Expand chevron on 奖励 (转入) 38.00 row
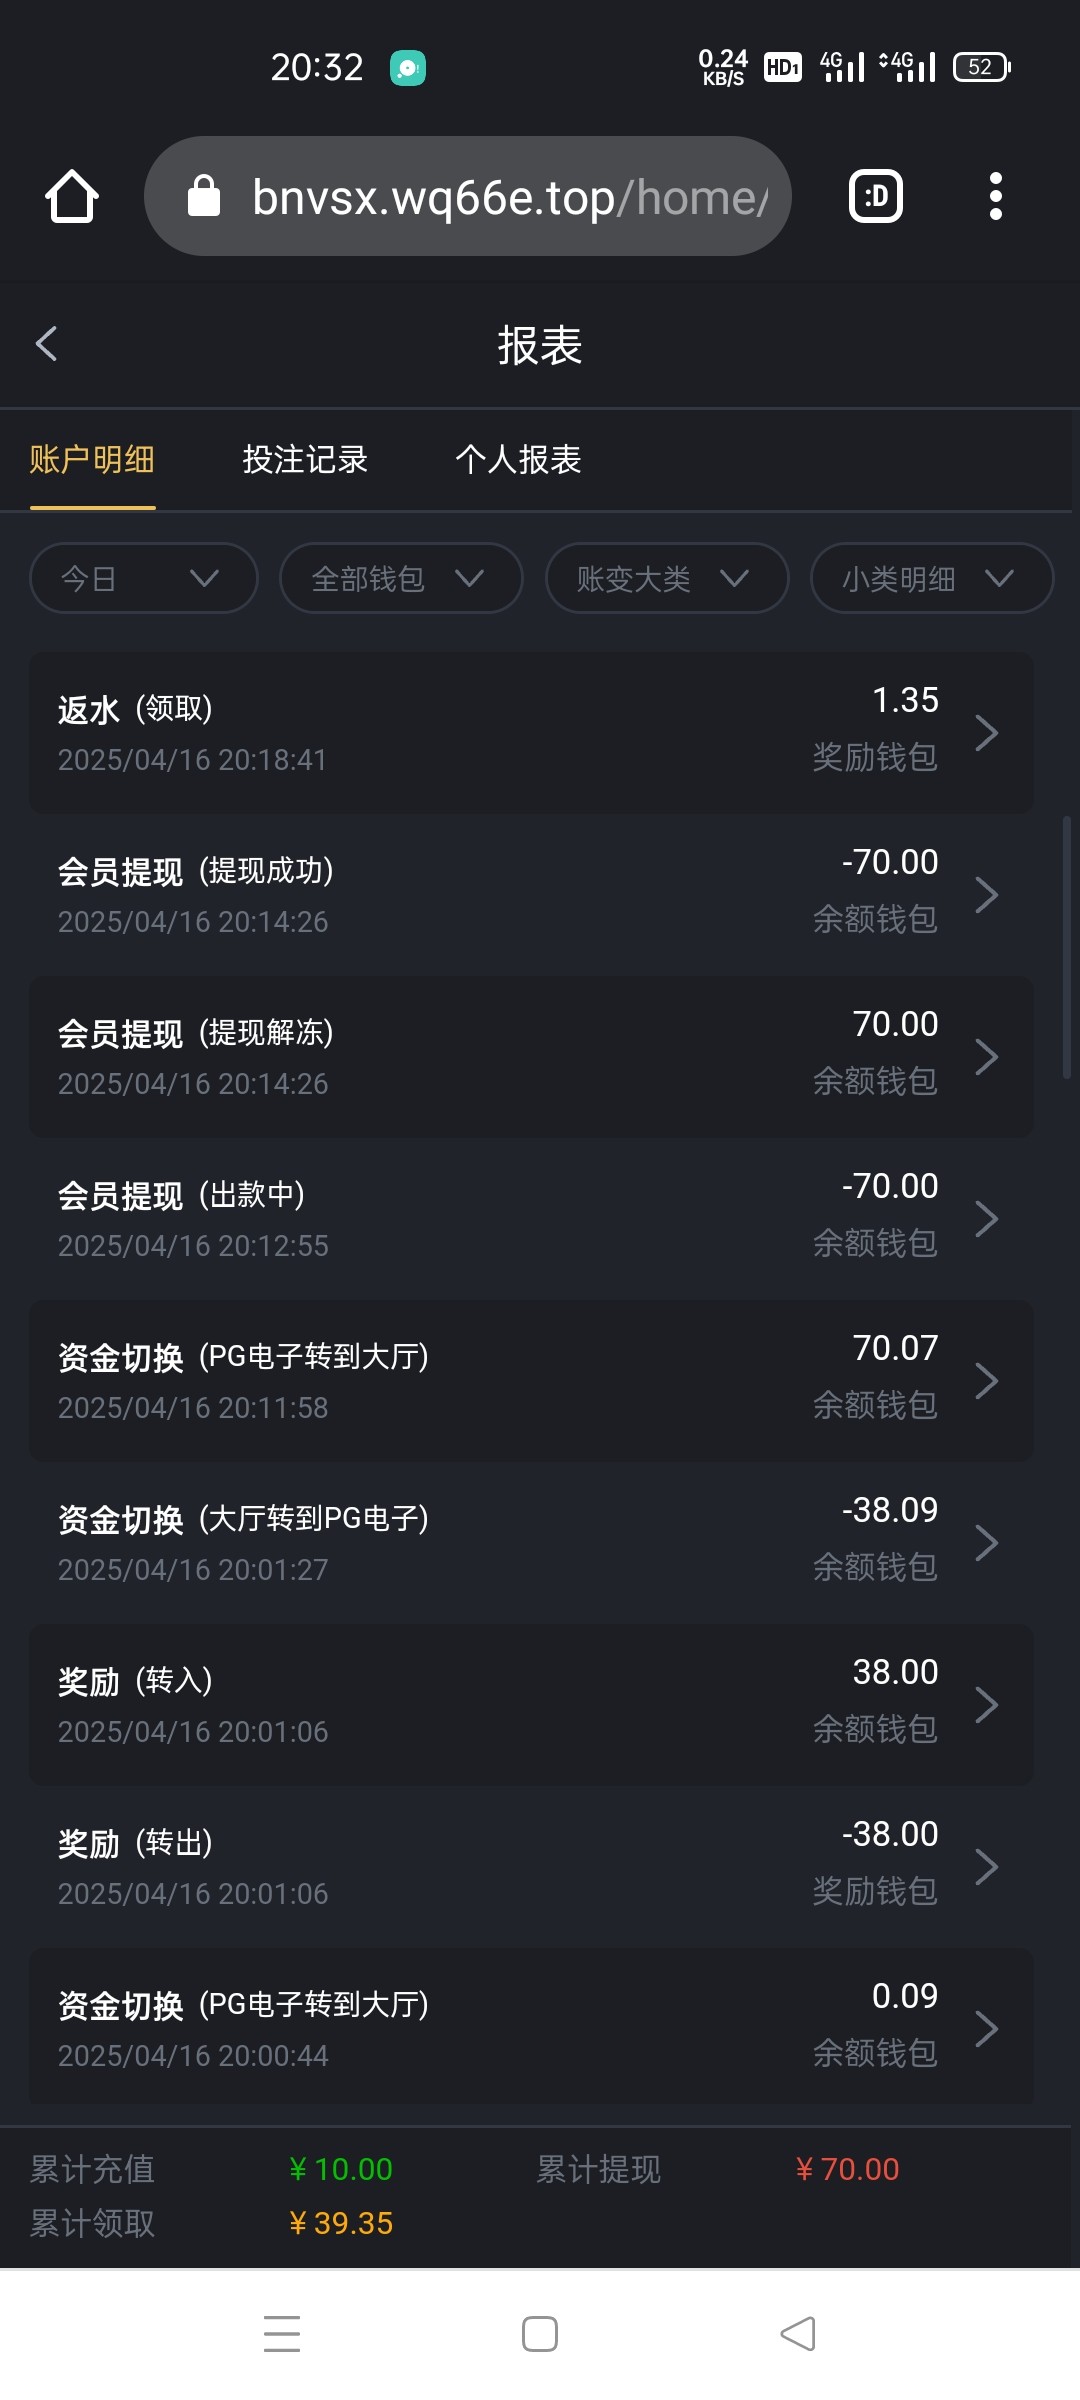 (986, 1705)
